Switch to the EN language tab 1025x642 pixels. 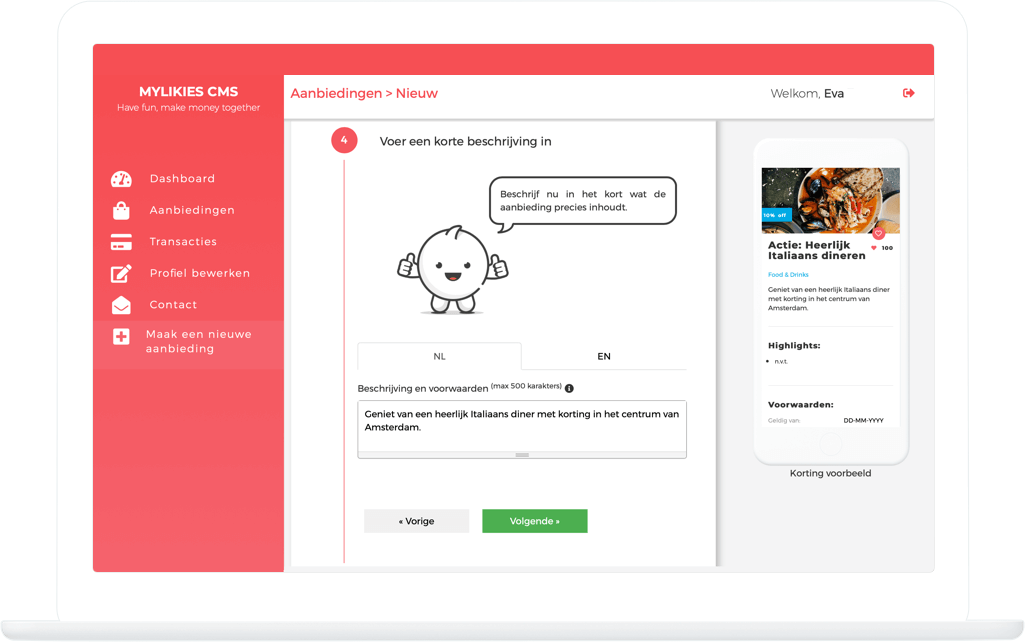[604, 356]
